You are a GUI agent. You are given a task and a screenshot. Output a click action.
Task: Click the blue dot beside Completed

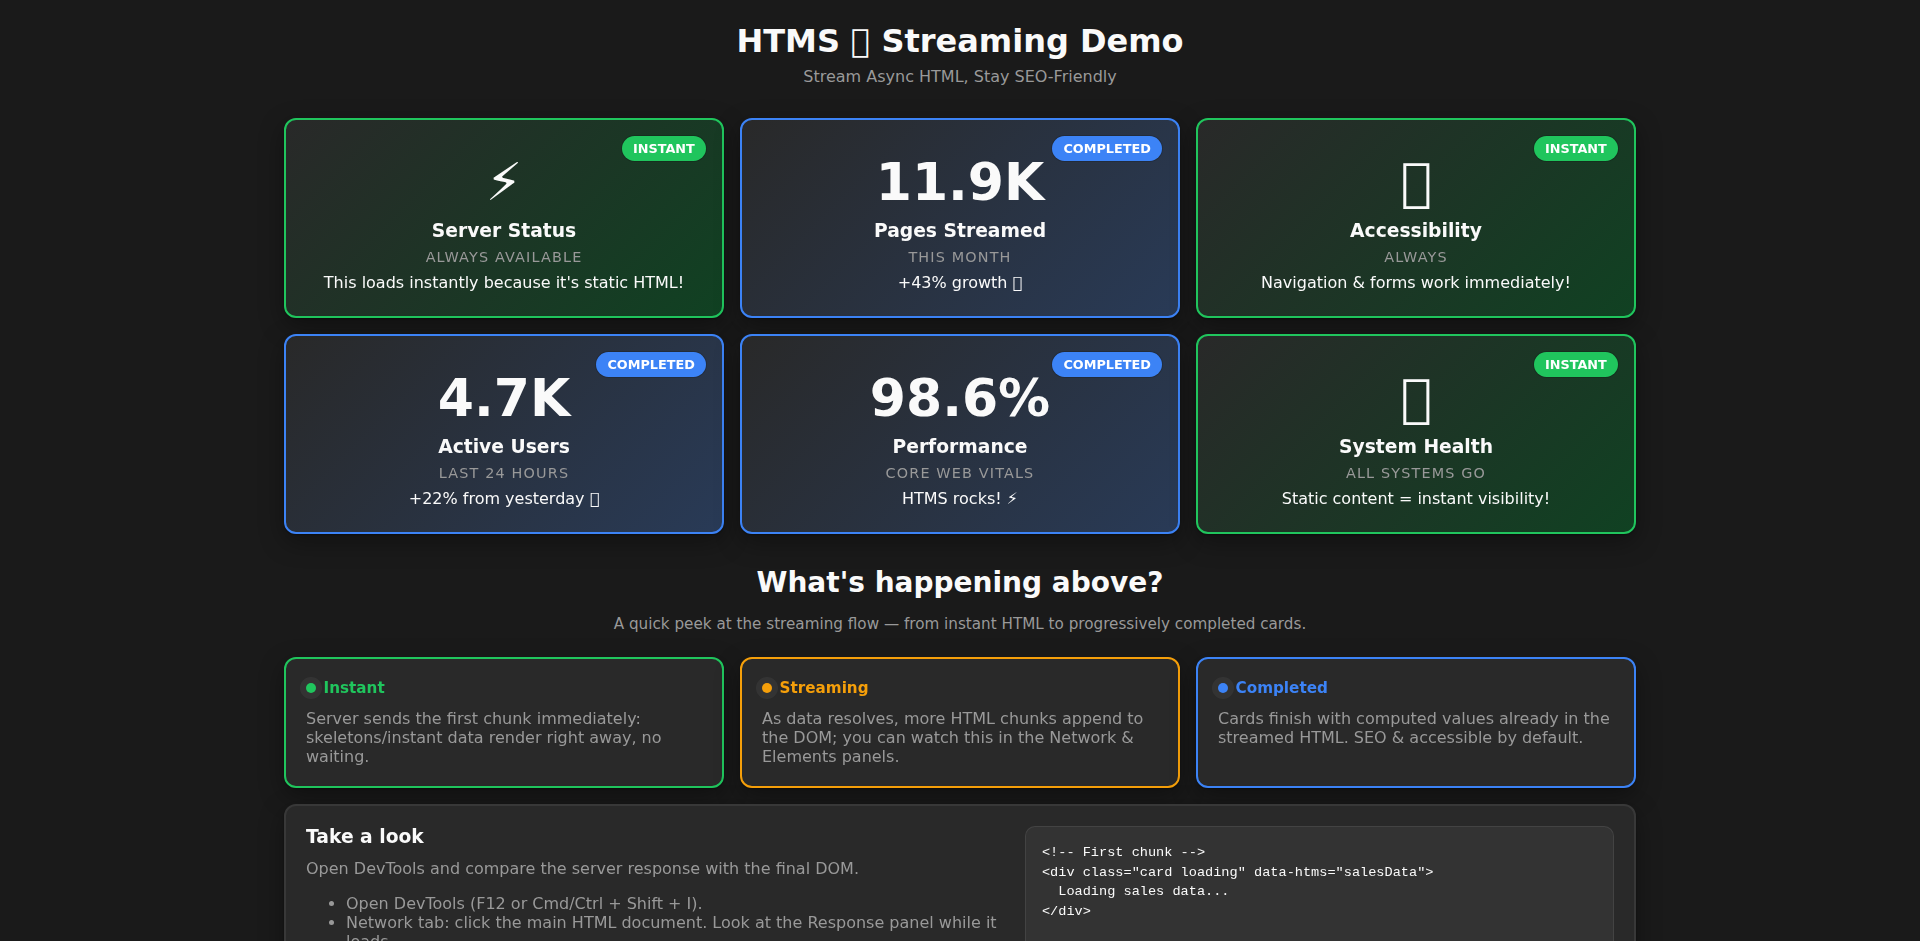tap(1223, 688)
